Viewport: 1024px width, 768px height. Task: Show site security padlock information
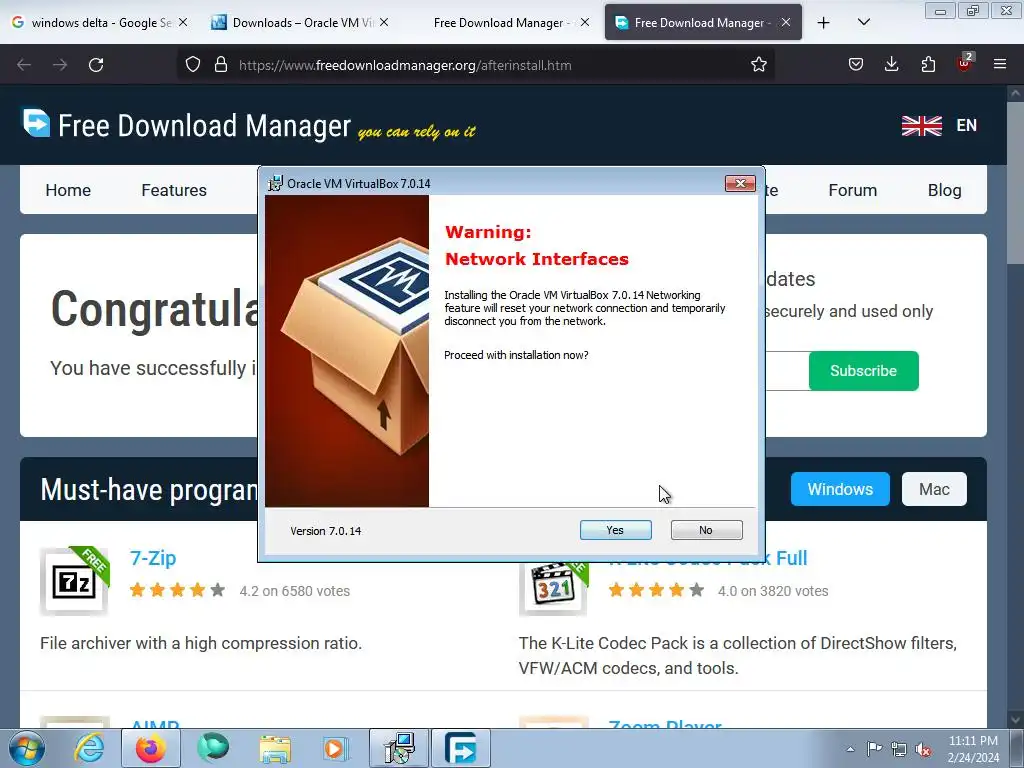tap(221, 65)
